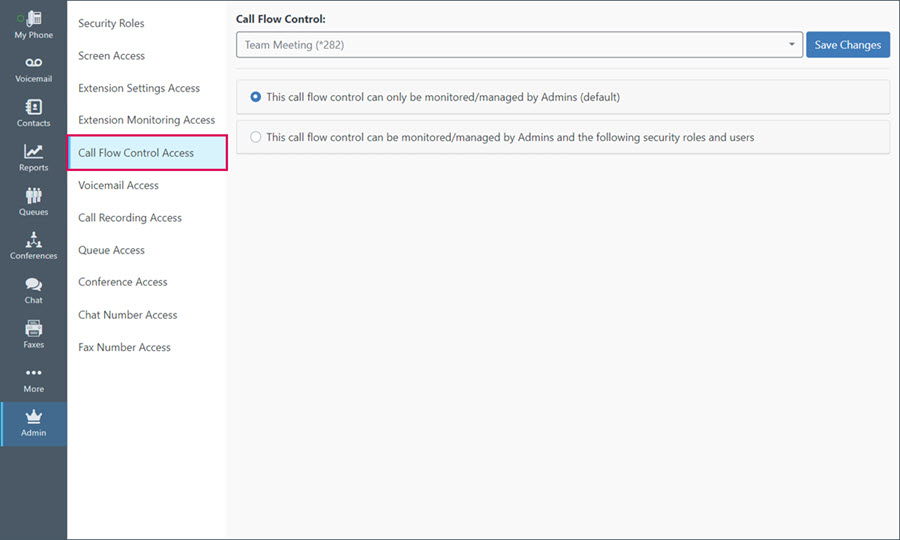The image size is (900, 540).
Task: Switch to Extension Monitoring Access
Action: click(146, 120)
